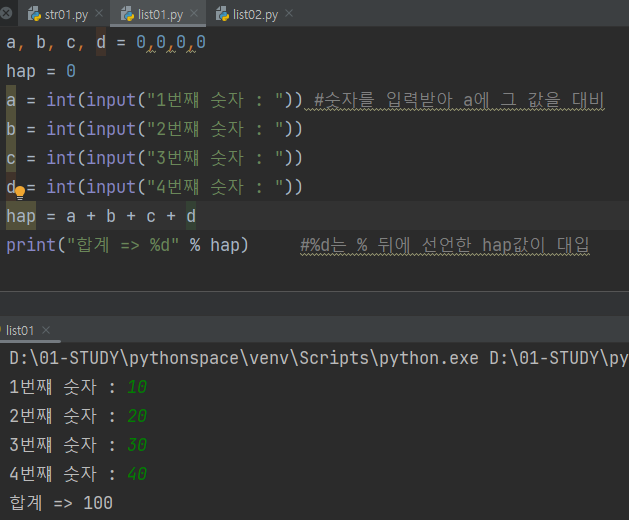Click the 'hap = a + b + c + d' line

click(x=101, y=216)
